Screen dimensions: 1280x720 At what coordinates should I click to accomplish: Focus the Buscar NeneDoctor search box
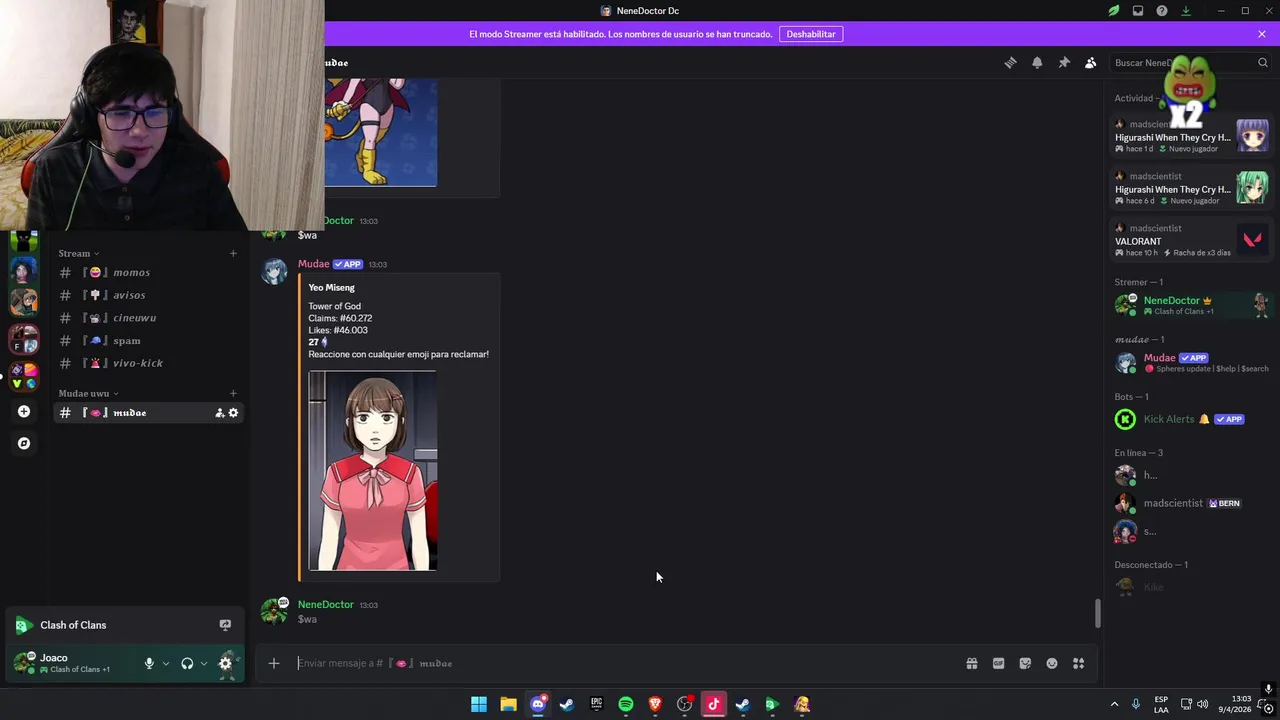tap(1190, 62)
